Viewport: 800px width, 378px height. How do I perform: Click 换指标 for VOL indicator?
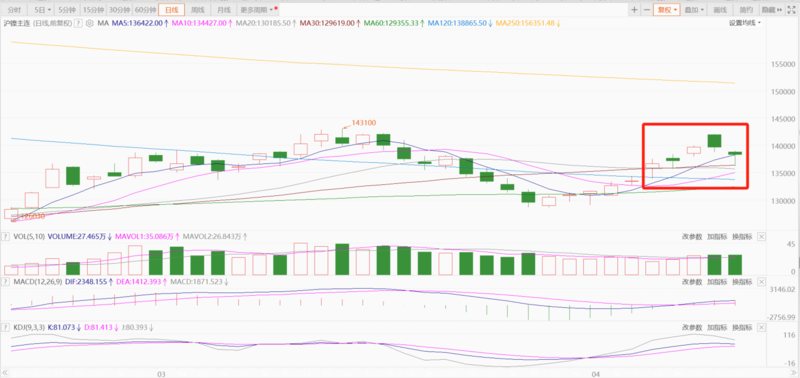click(742, 237)
